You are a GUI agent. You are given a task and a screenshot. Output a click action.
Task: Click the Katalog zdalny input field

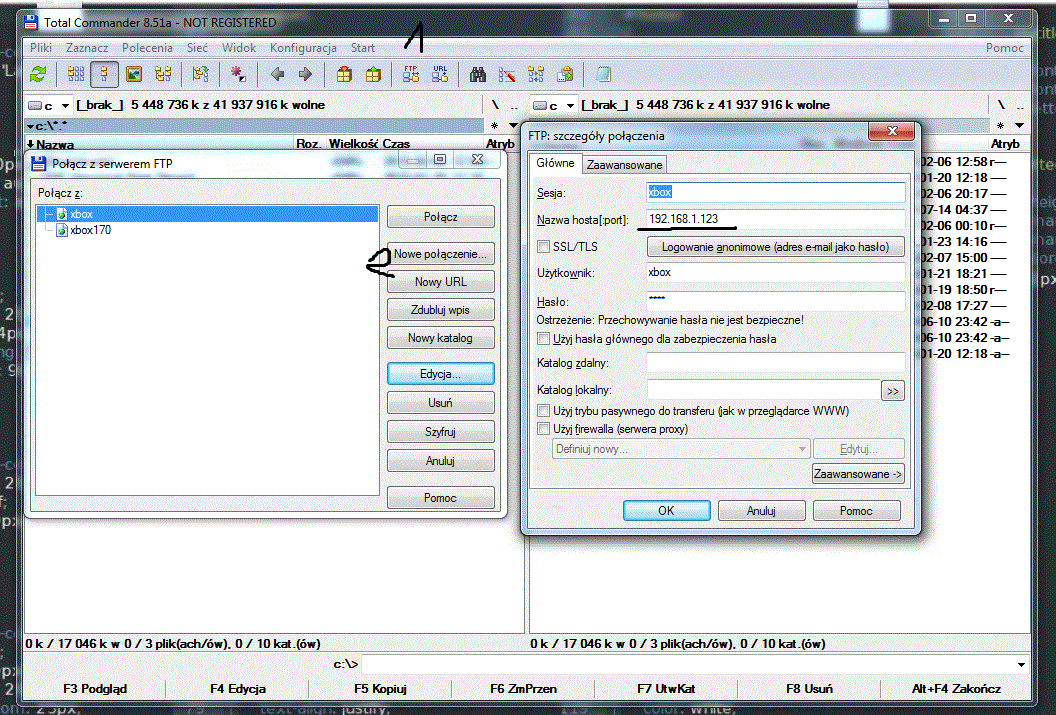tap(776, 362)
